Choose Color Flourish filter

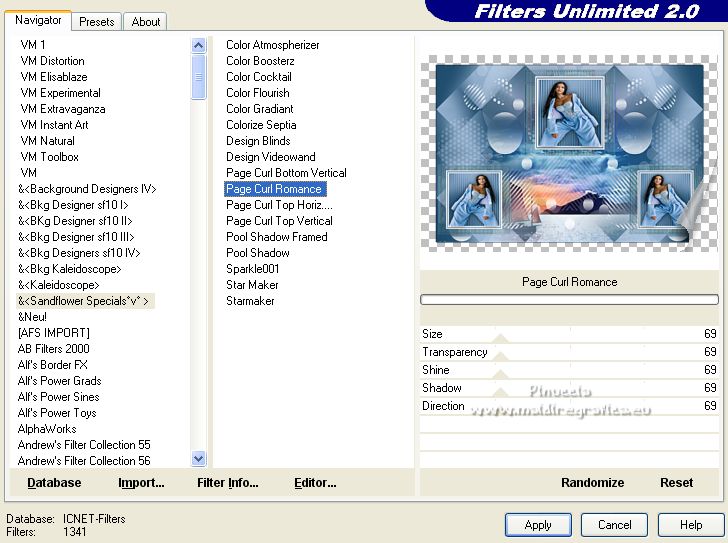pos(258,93)
